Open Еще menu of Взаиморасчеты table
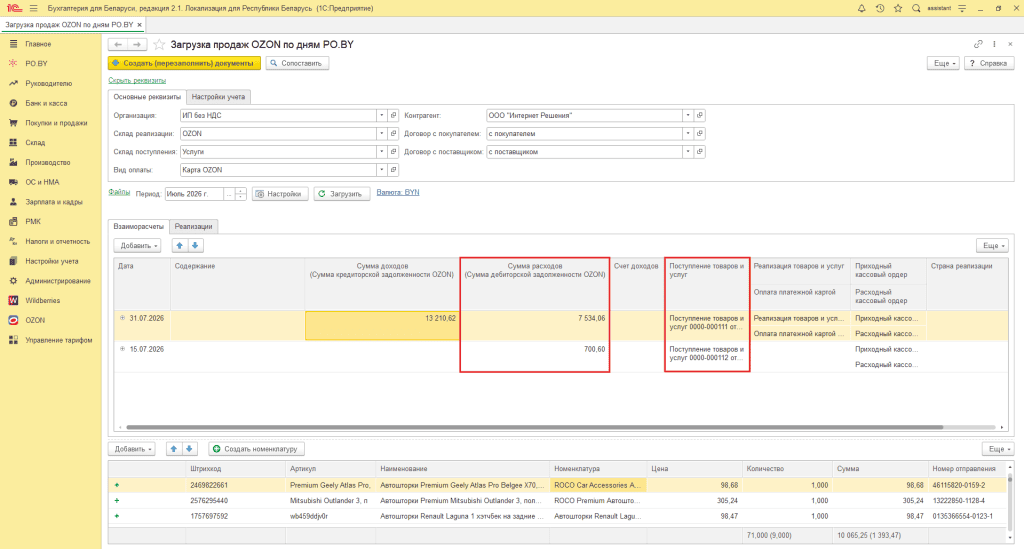This screenshot has height=549, width=1024. coord(993,245)
